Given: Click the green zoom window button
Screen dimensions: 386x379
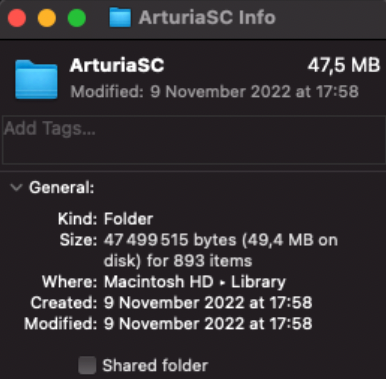Looking at the screenshot, I should click(77, 18).
